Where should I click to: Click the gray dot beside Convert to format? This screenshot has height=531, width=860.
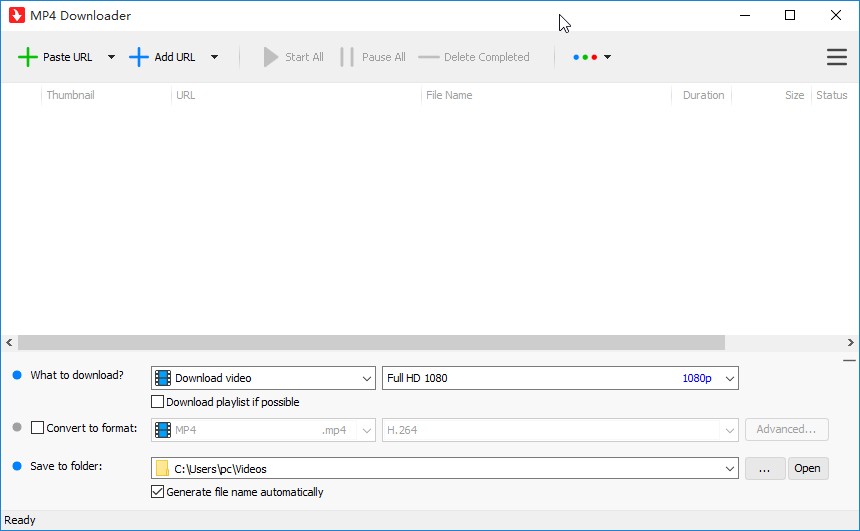pyautogui.click(x=17, y=427)
